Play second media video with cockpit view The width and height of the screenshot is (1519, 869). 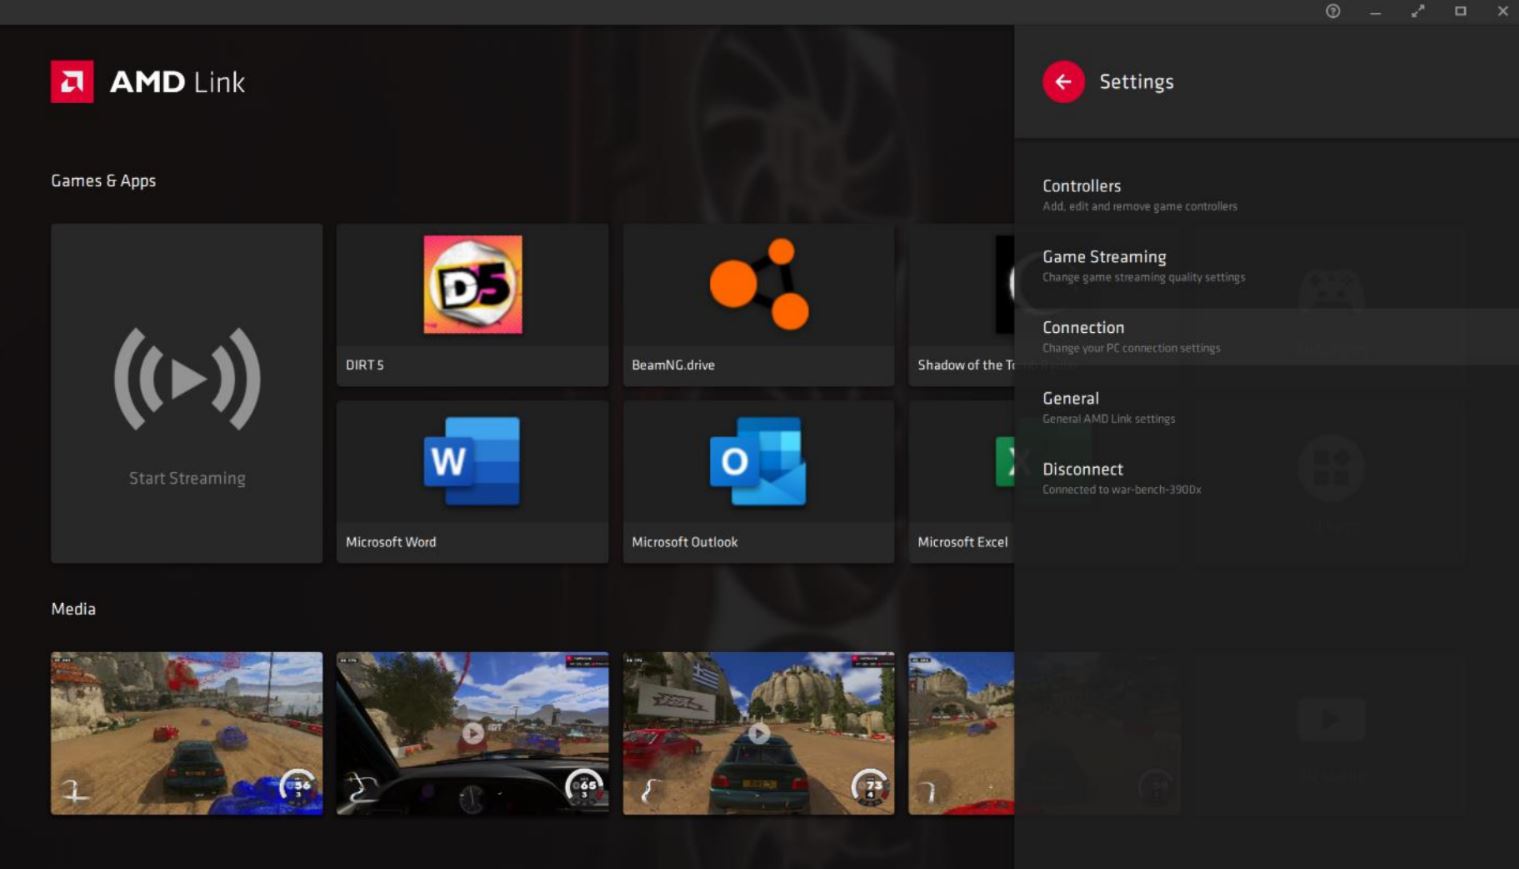472,733
